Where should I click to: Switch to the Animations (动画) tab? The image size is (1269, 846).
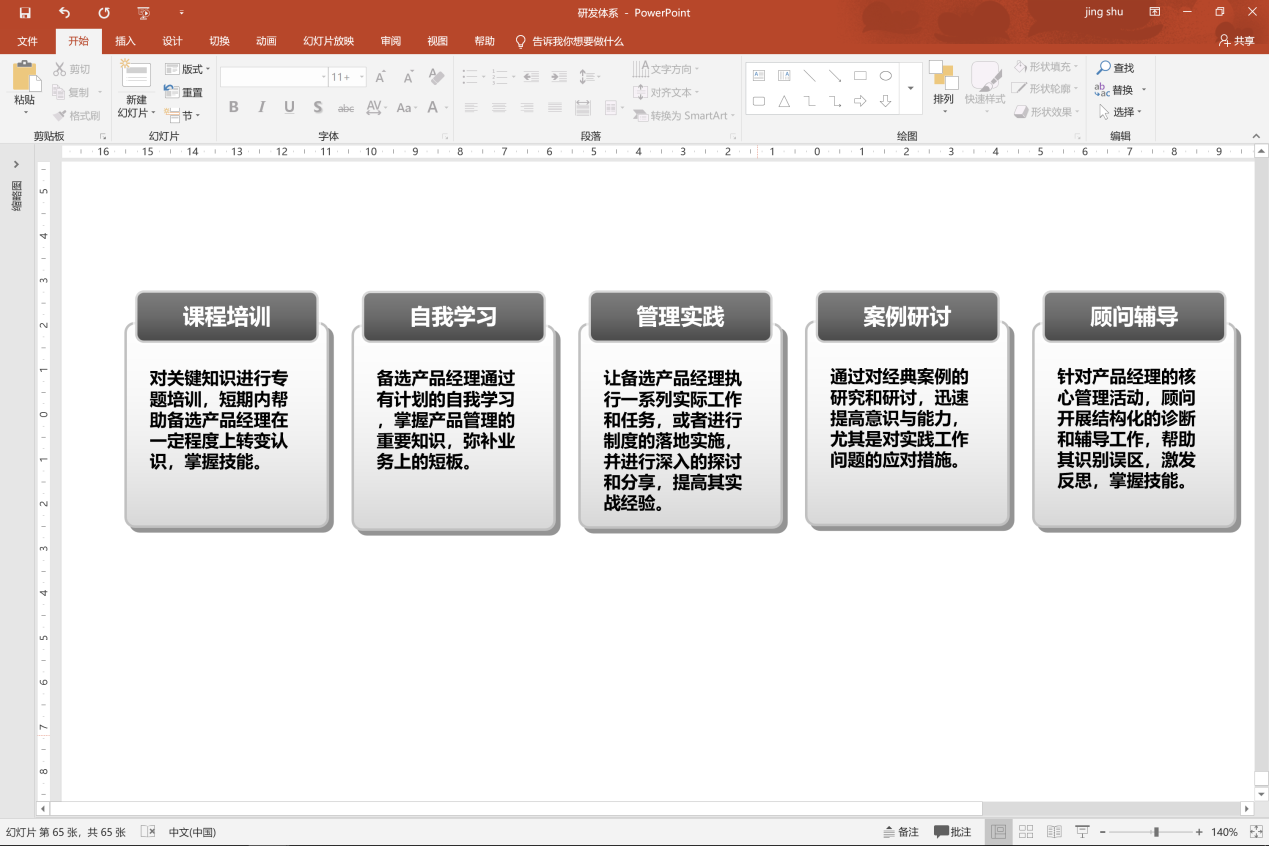pyautogui.click(x=266, y=41)
